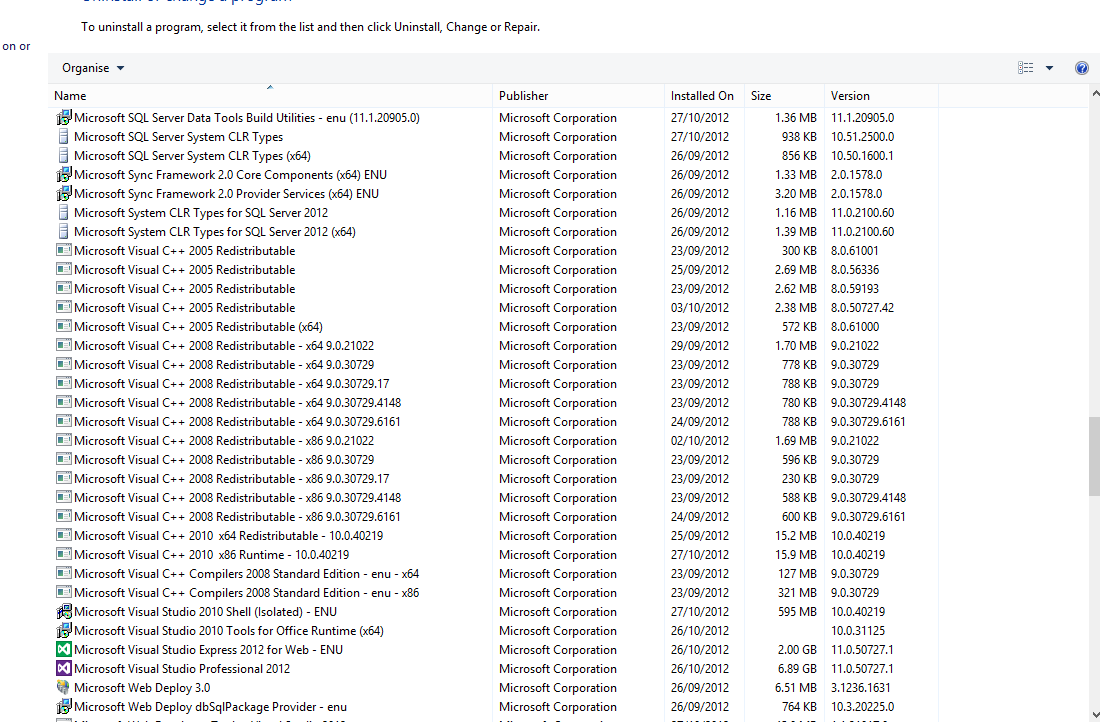
Task: Click icon of Visual C++ 2005 Redistributable 8.0.61001
Action: (x=64, y=250)
